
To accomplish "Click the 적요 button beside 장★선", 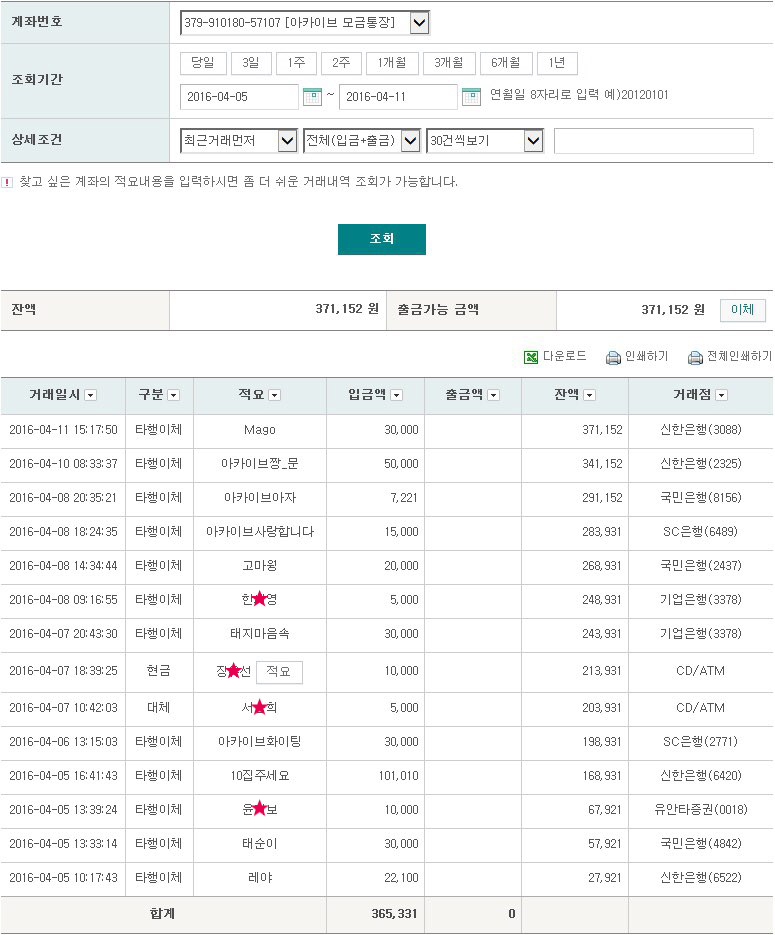I will tap(279, 671).
